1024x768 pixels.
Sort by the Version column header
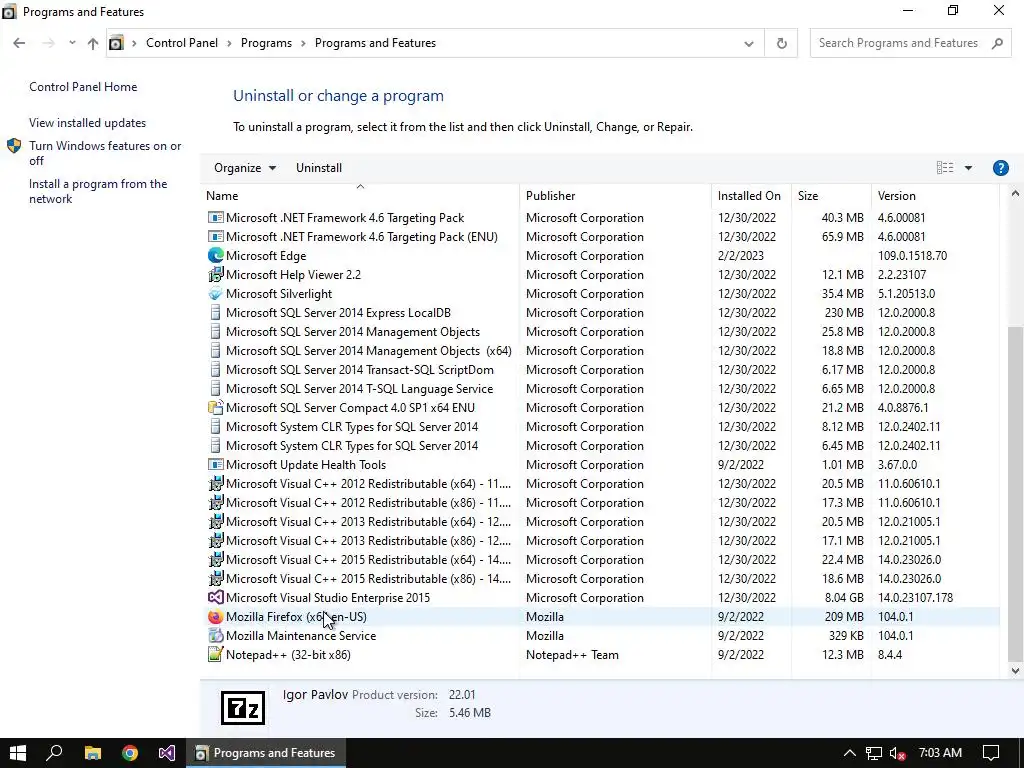pyautogui.click(x=897, y=196)
